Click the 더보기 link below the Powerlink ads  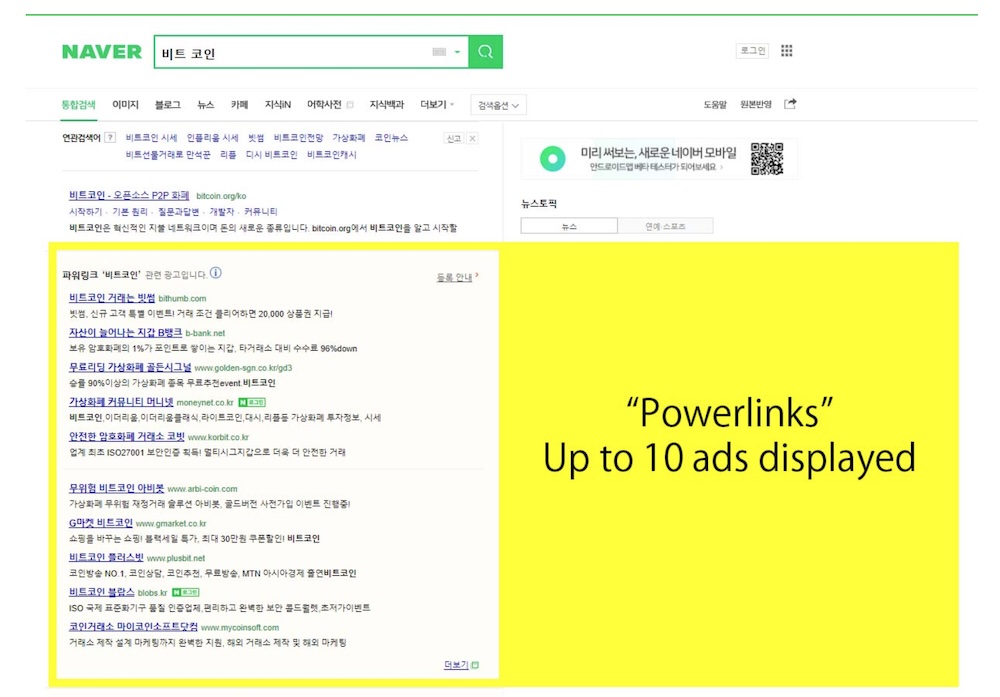455,665
